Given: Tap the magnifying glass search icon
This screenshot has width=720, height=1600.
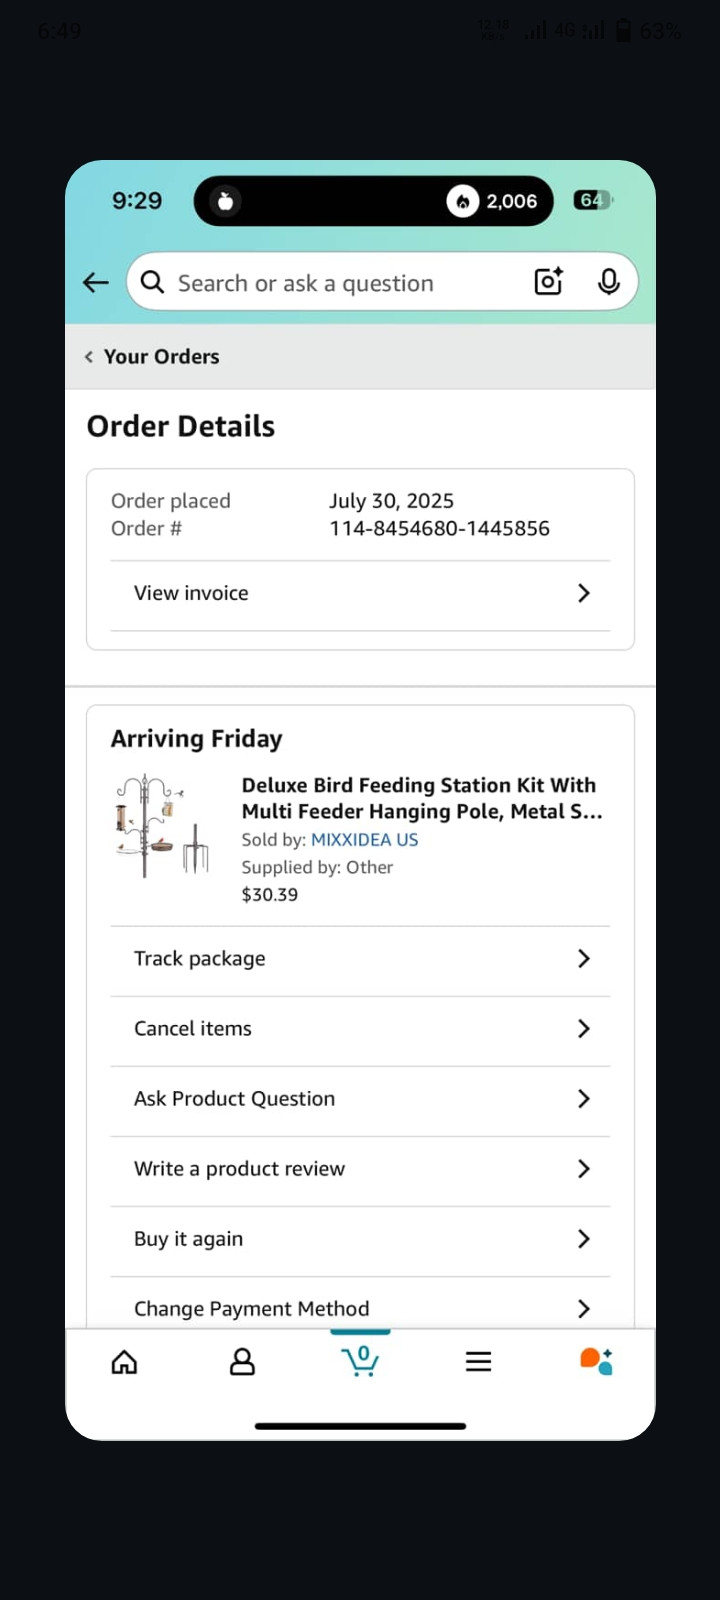Looking at the screenshot, I should pos(152,283).
